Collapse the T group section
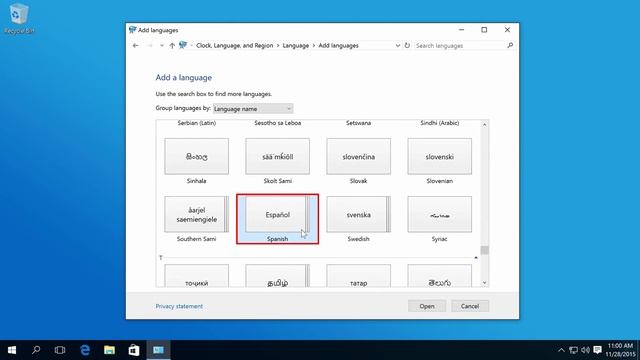The height and width of the screenshot is (360, 640). [476, 258]
